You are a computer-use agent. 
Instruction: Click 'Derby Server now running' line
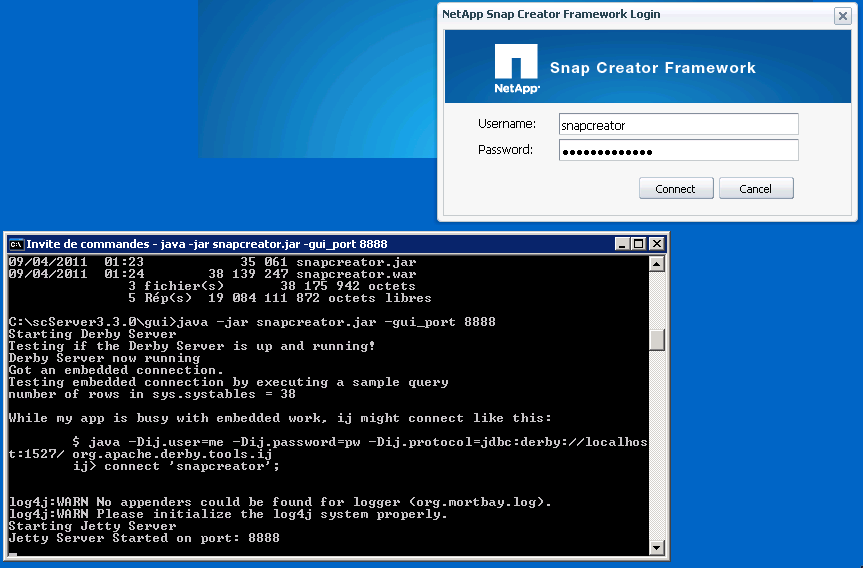pyautogui.click(x=105, y=358)
